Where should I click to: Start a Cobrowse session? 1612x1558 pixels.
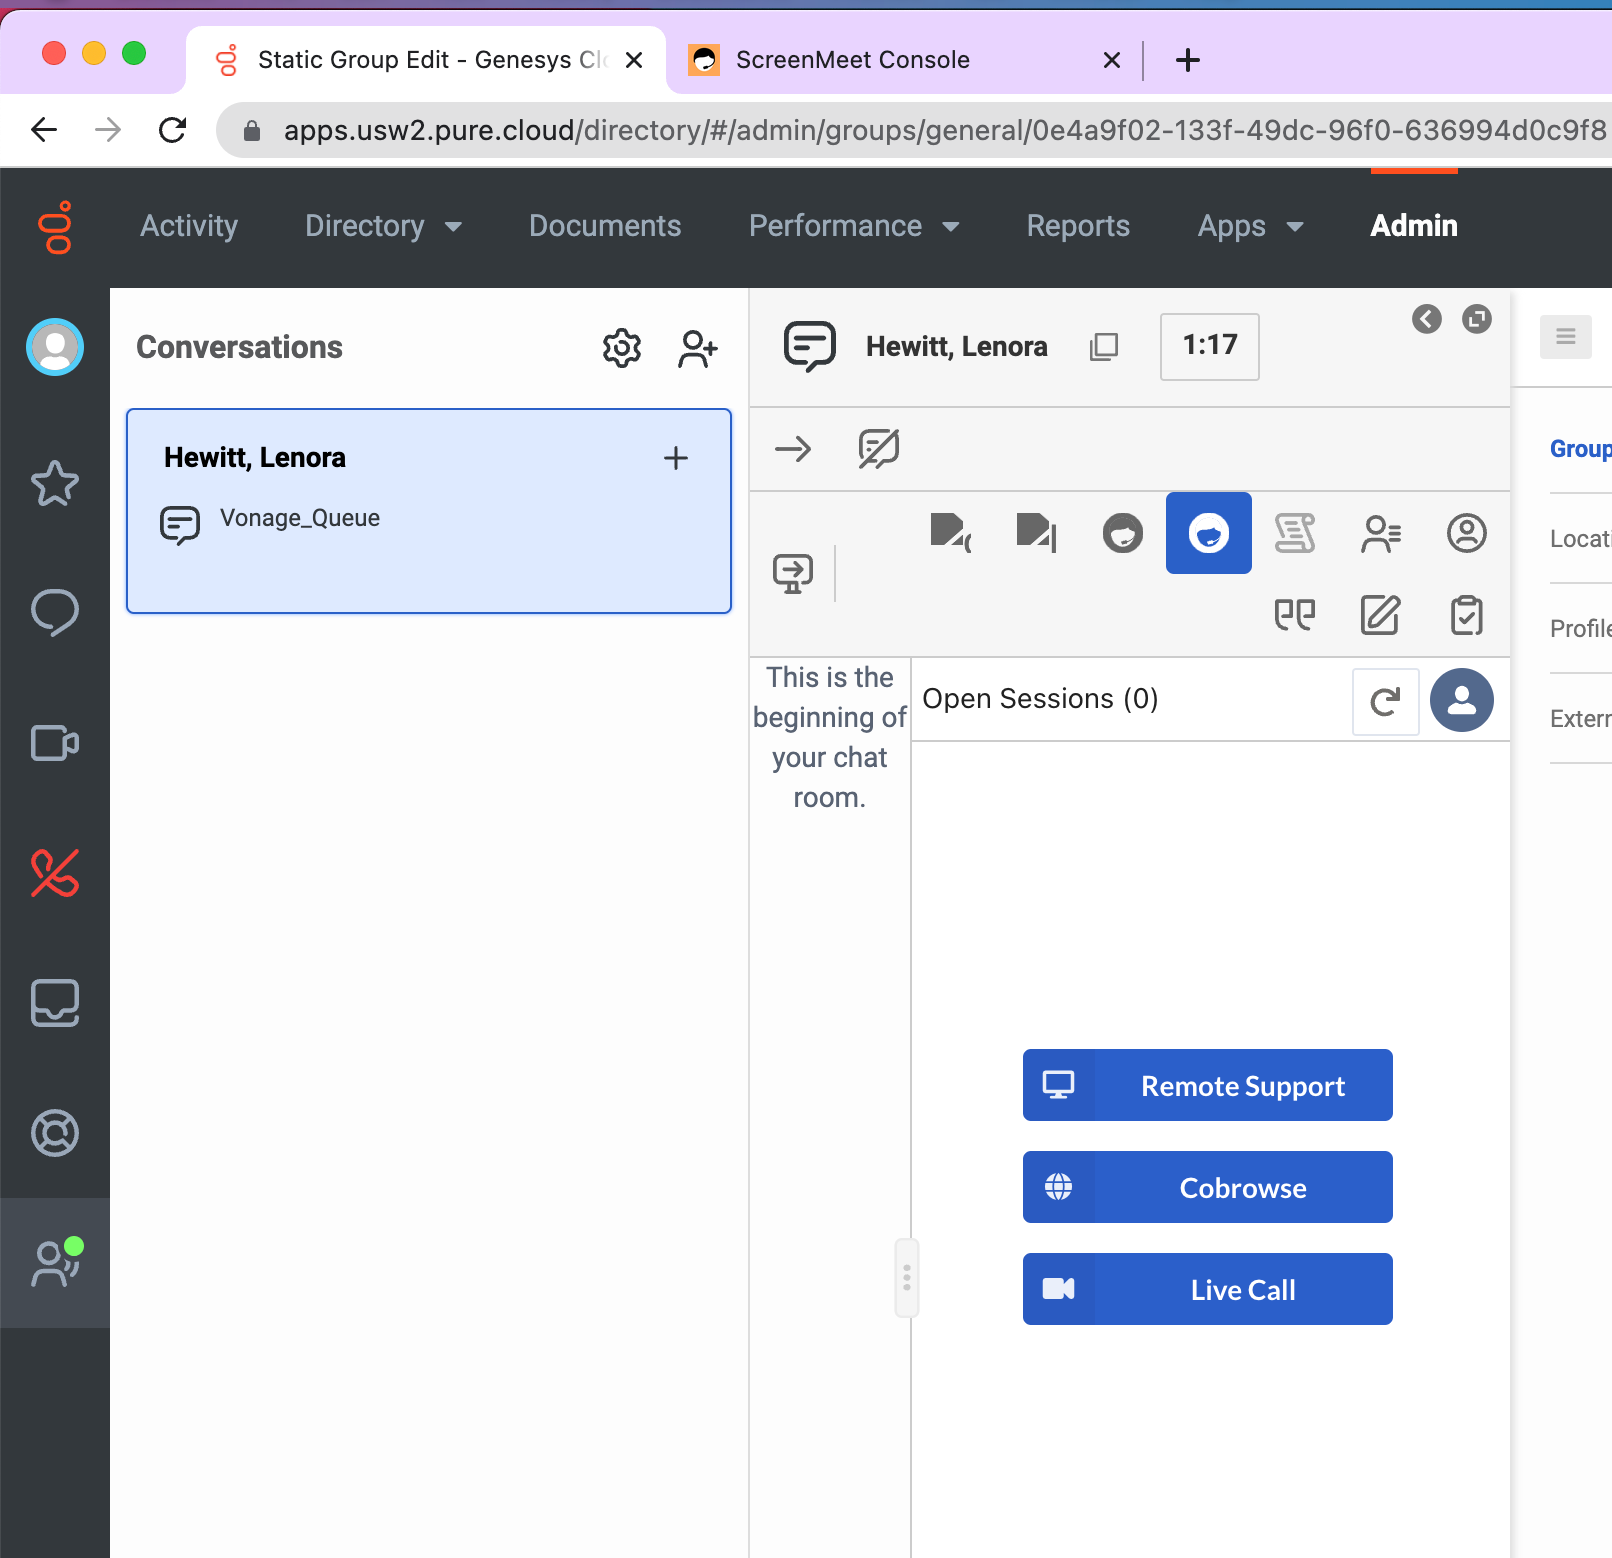coord(1208,1187)
